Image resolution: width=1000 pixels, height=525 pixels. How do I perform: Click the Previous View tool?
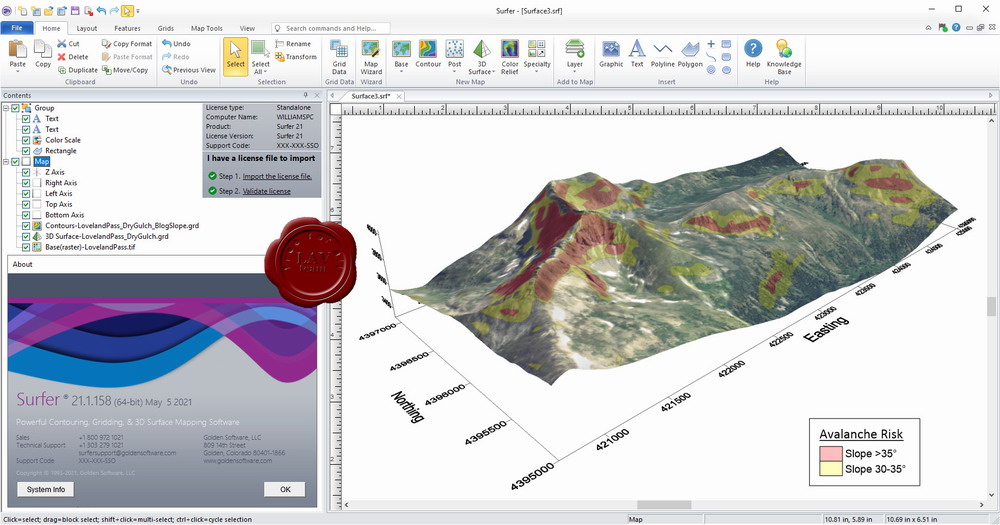[x=189, y=70]
